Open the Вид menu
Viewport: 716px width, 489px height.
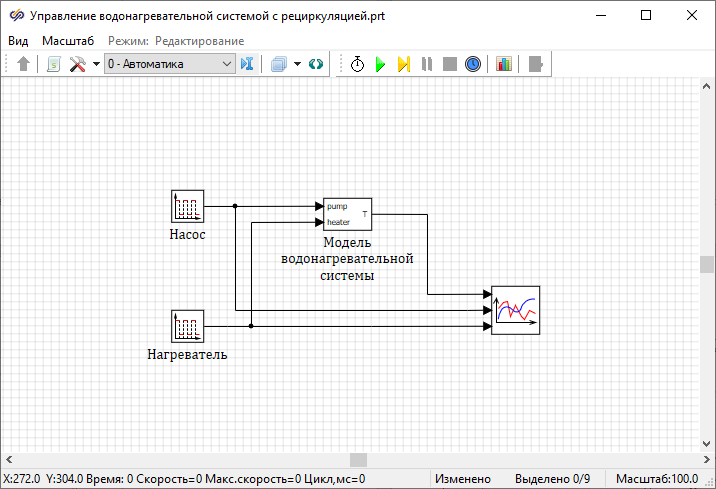point(18,40)
